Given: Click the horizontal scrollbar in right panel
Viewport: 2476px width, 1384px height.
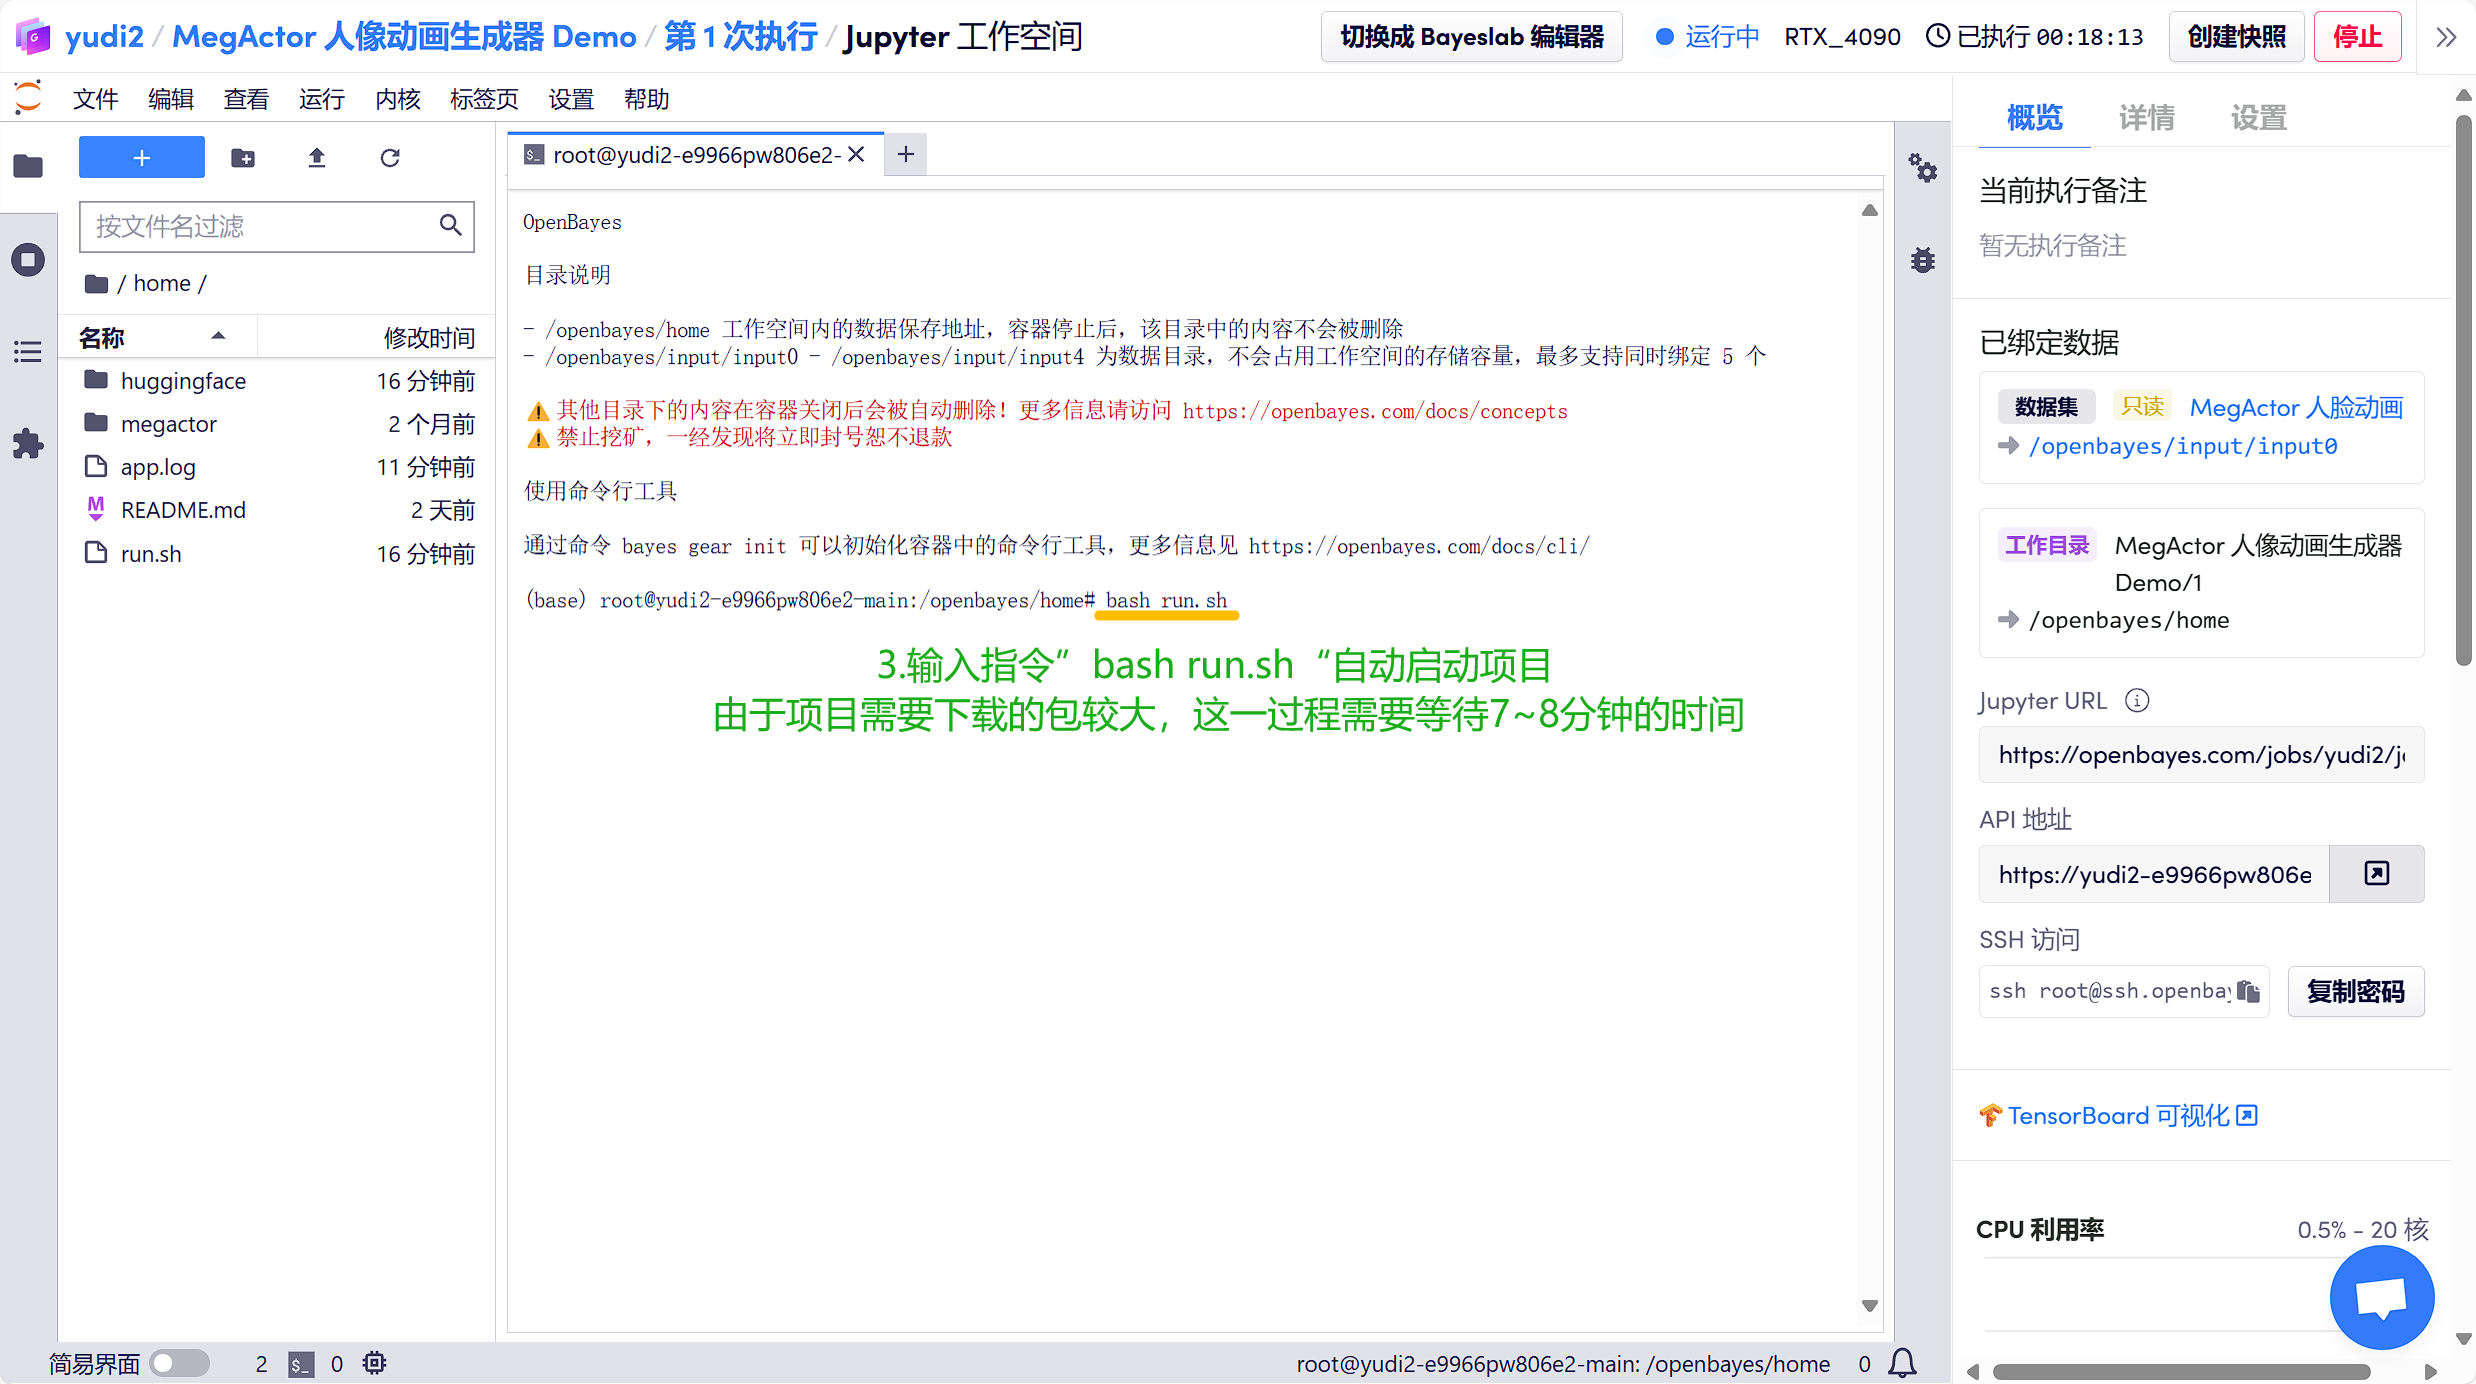Looking at the screenshot, I should coord(2180,1371).
